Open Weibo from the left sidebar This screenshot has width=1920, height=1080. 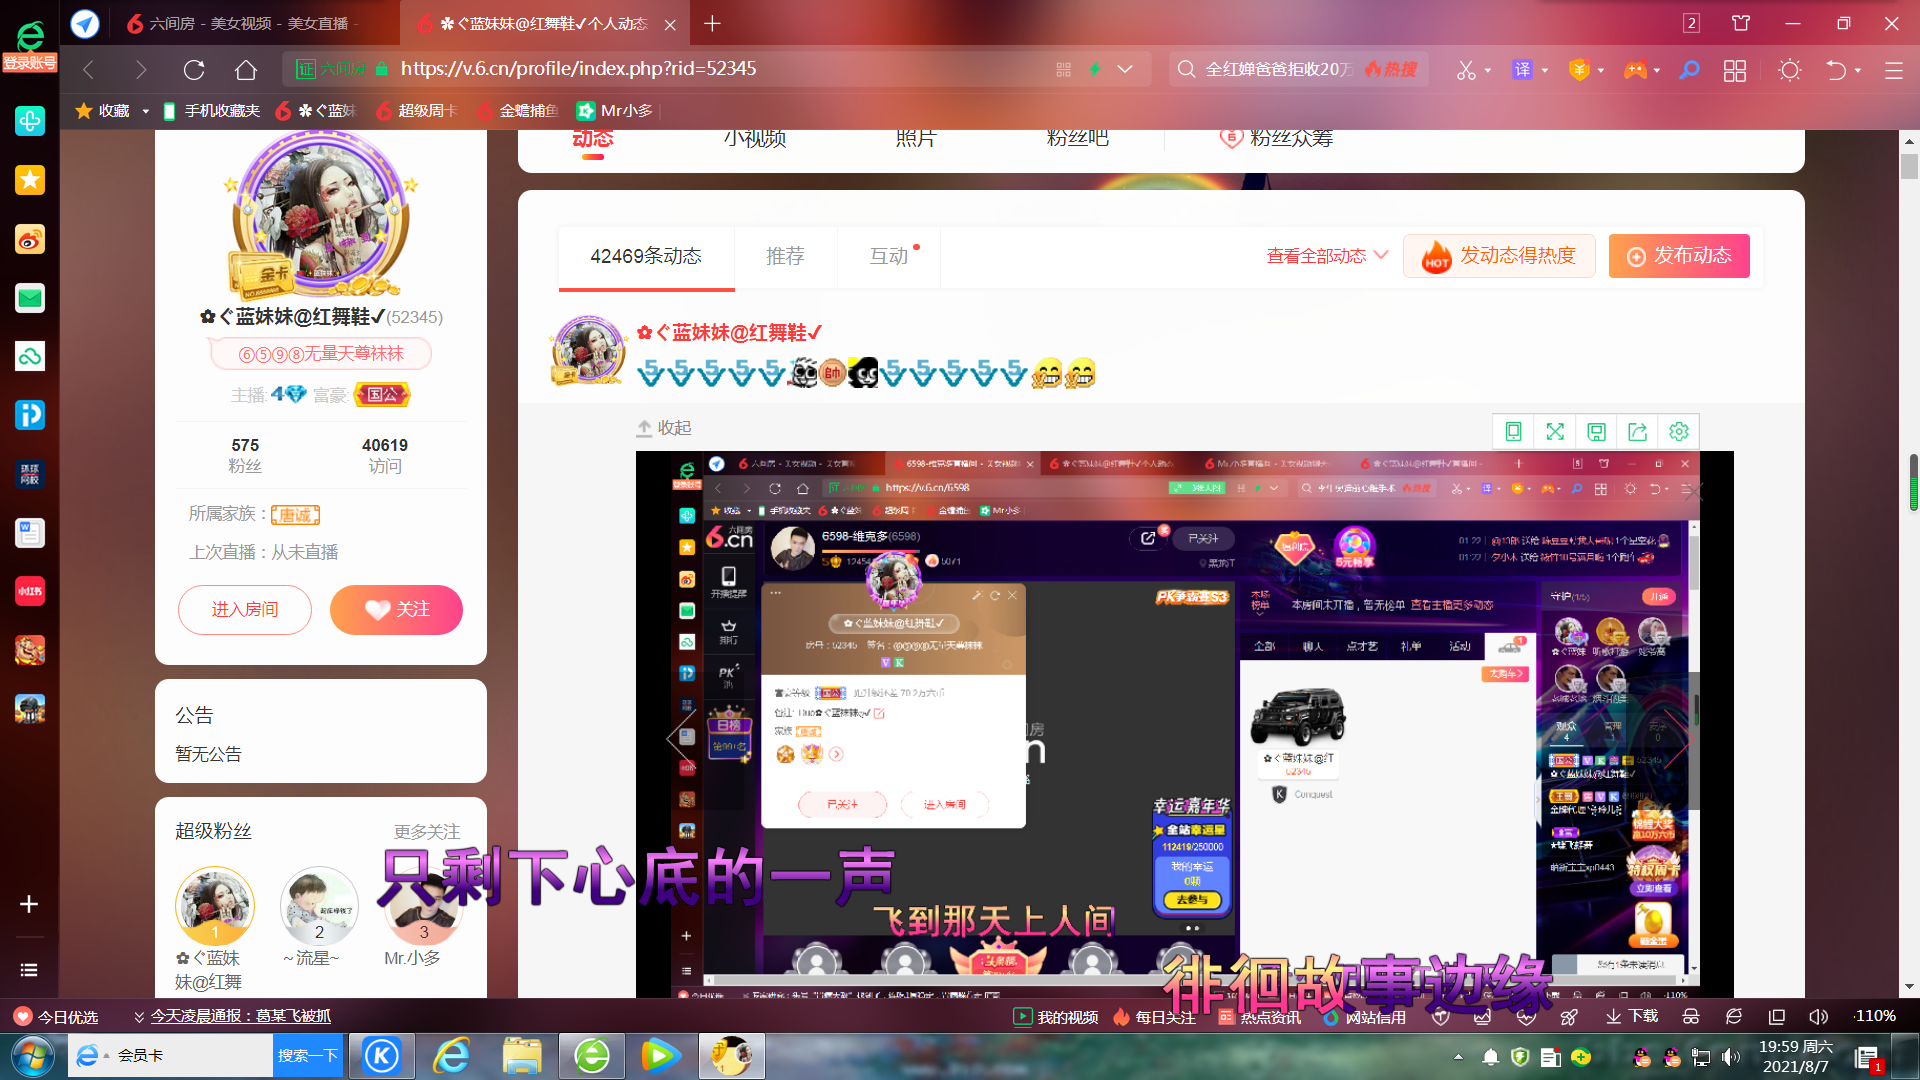[30, 239]
